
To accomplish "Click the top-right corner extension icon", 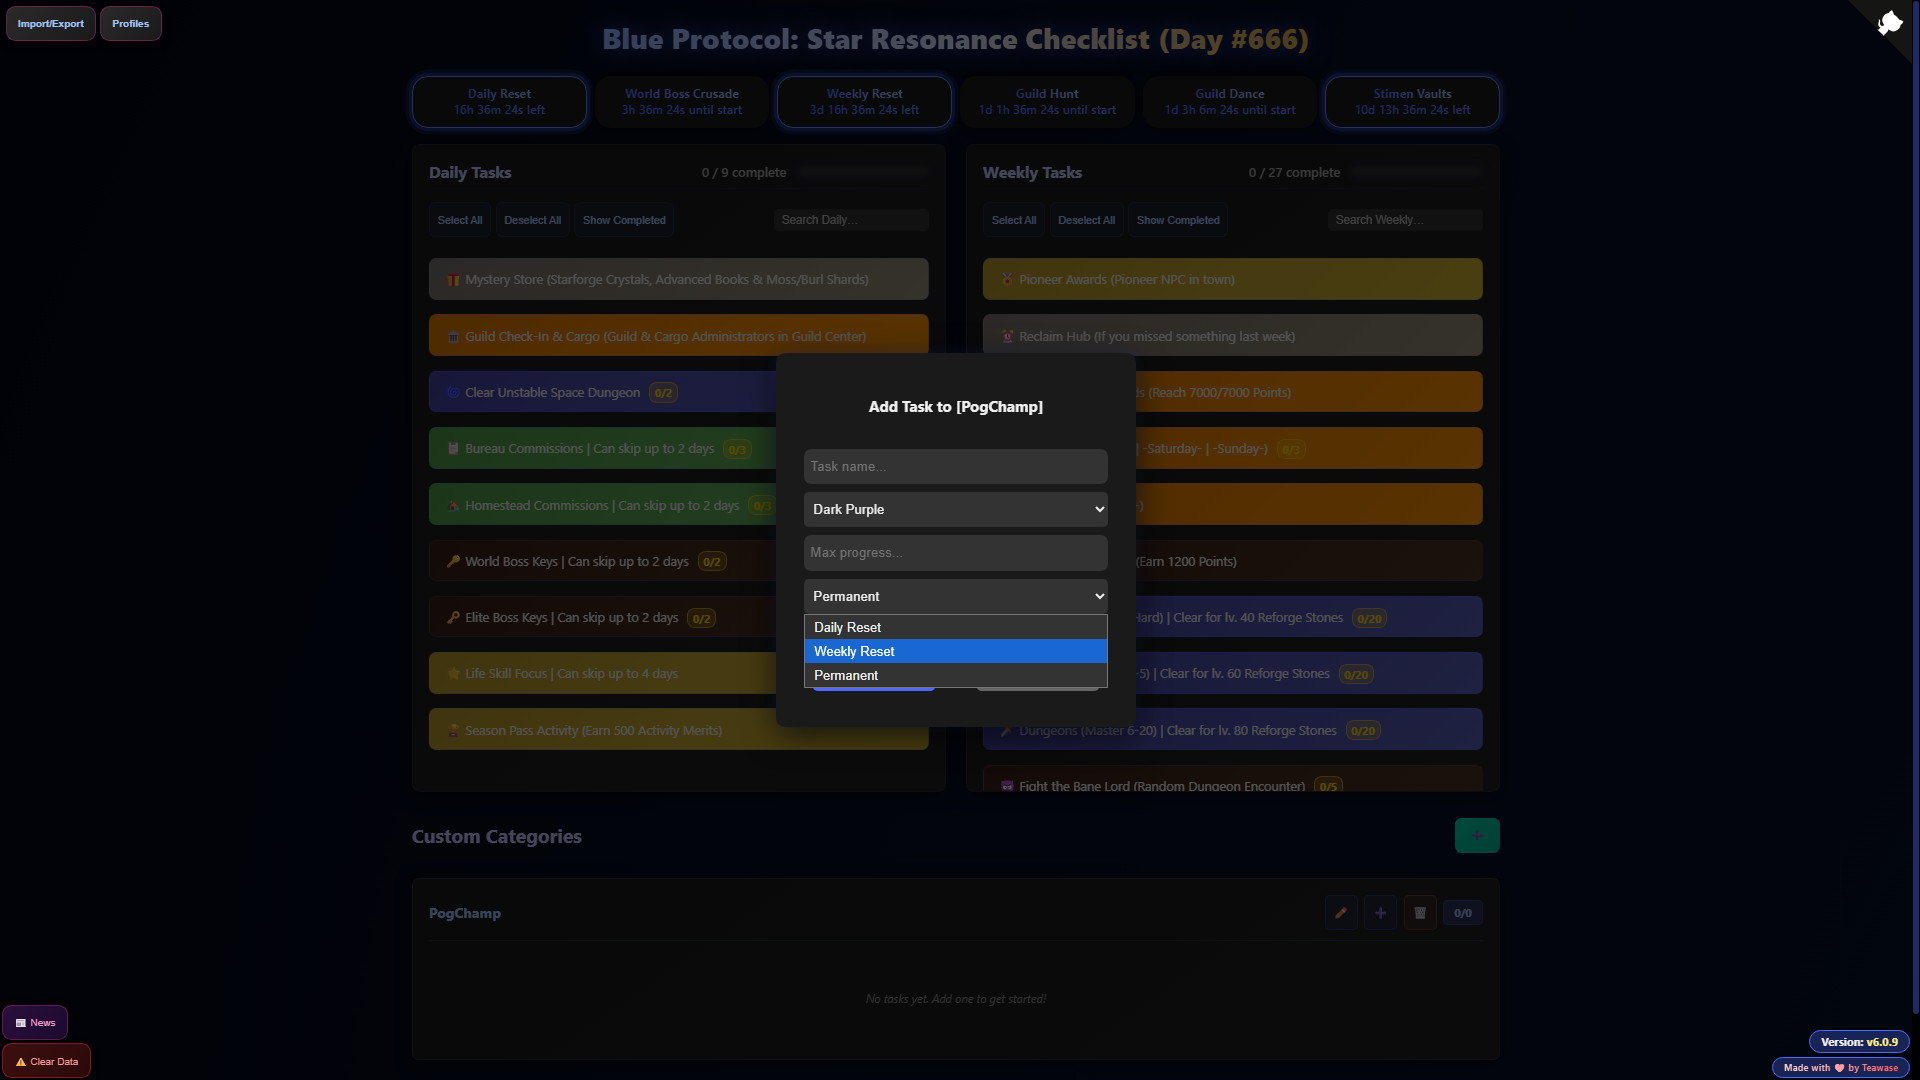I will (1889, 23).
